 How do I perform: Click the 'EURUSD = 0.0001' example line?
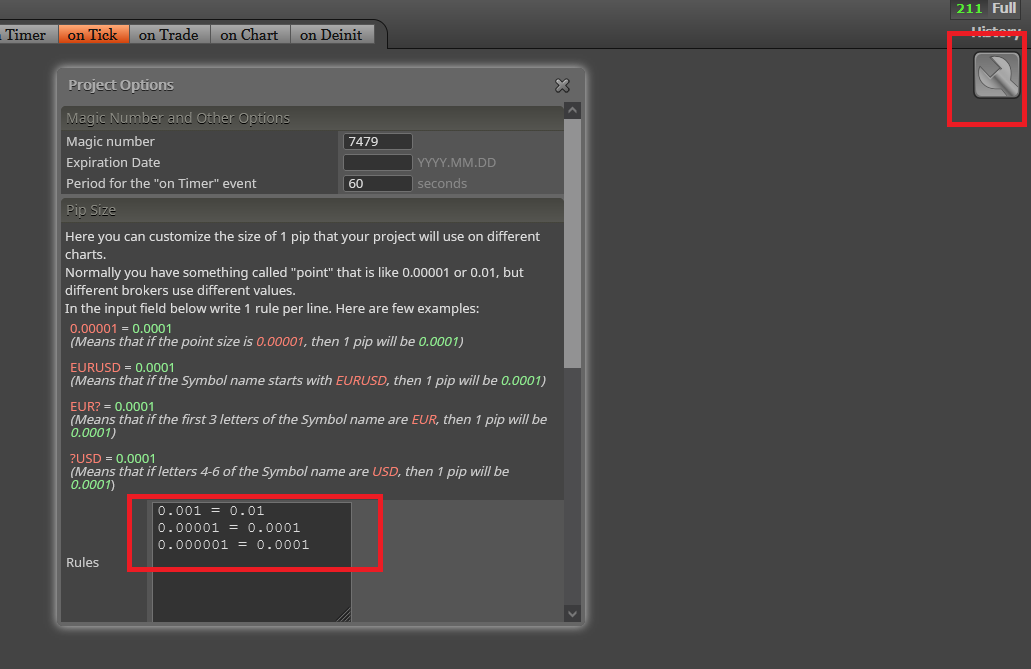[122, 367]
